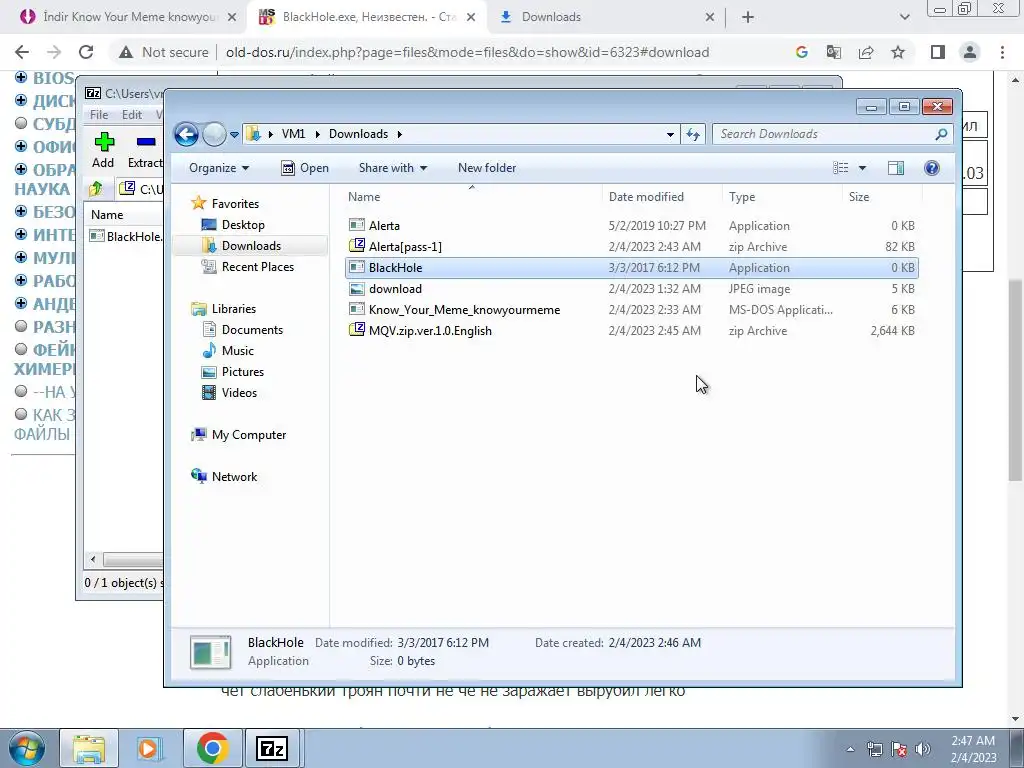The image size is (1024, 768).
Task: Select Network in the navigation pane
Action: coord(224,477)
